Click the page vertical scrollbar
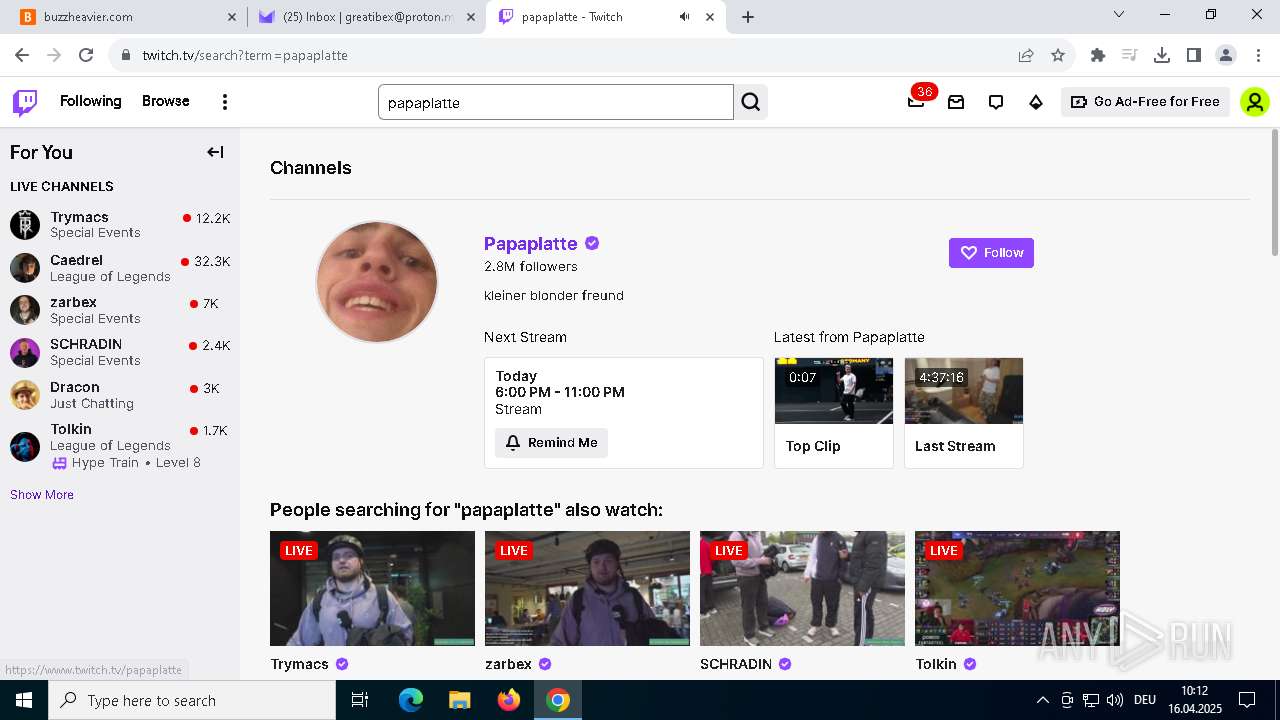Viewport: 1280px width, 720px height. click(1274, 190)
